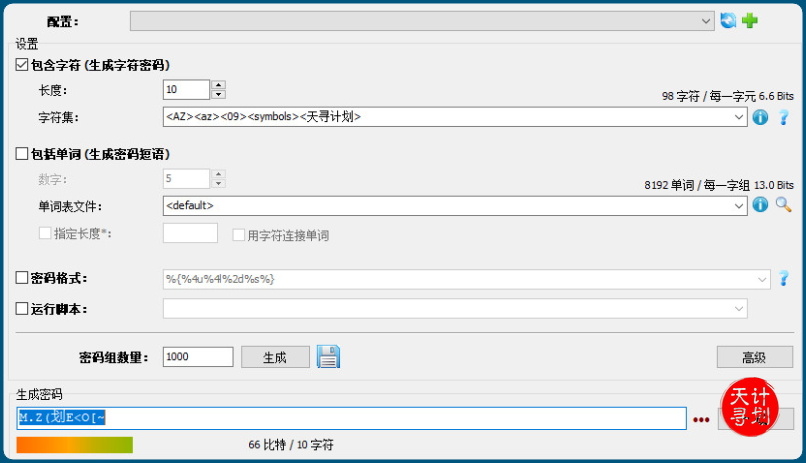The height and width of the screenshot is (463, 806).
Task: Click the 高级 advanced button
Action: (x=754, y=357)
